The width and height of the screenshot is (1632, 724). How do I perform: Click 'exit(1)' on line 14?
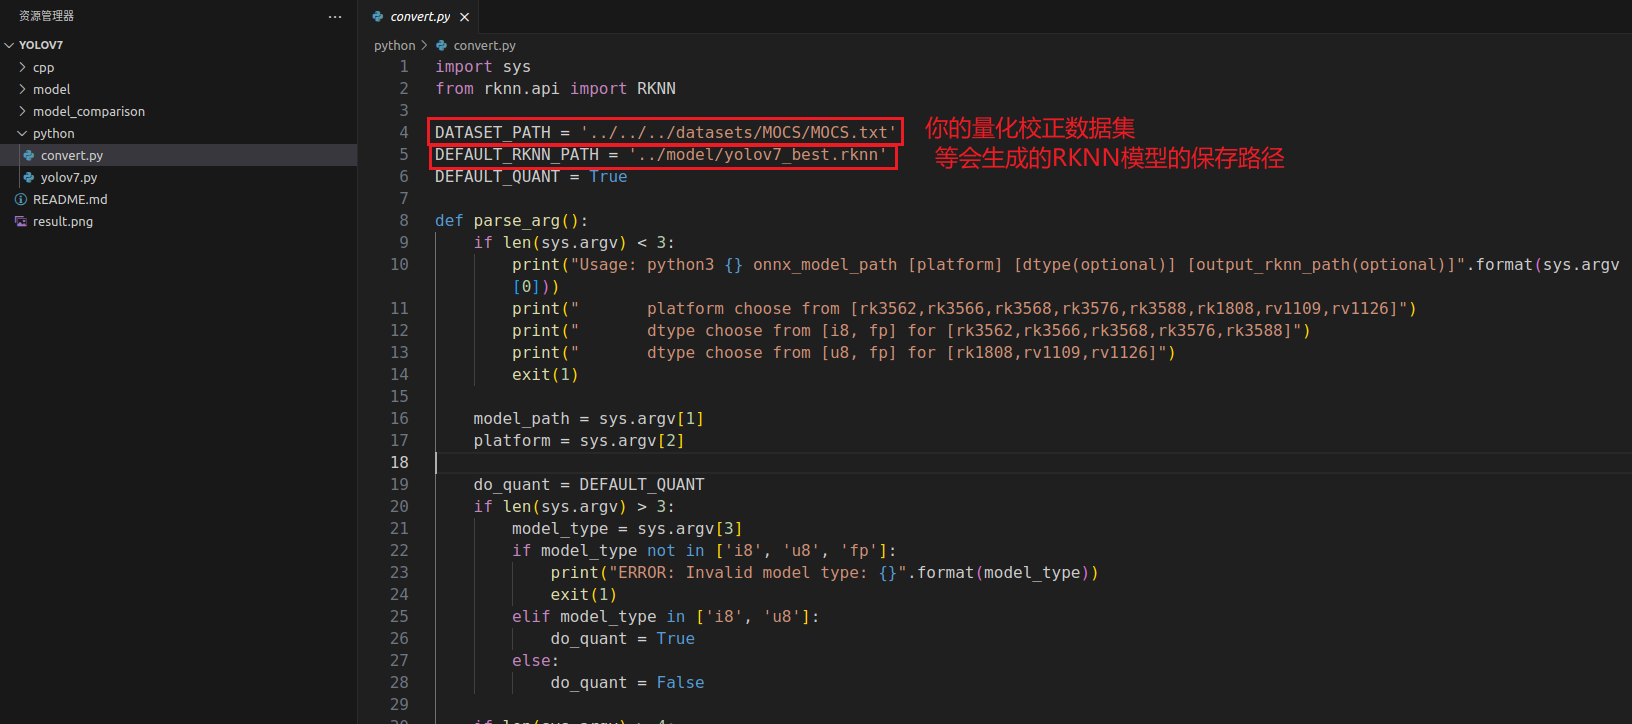[x=545, y=374]
